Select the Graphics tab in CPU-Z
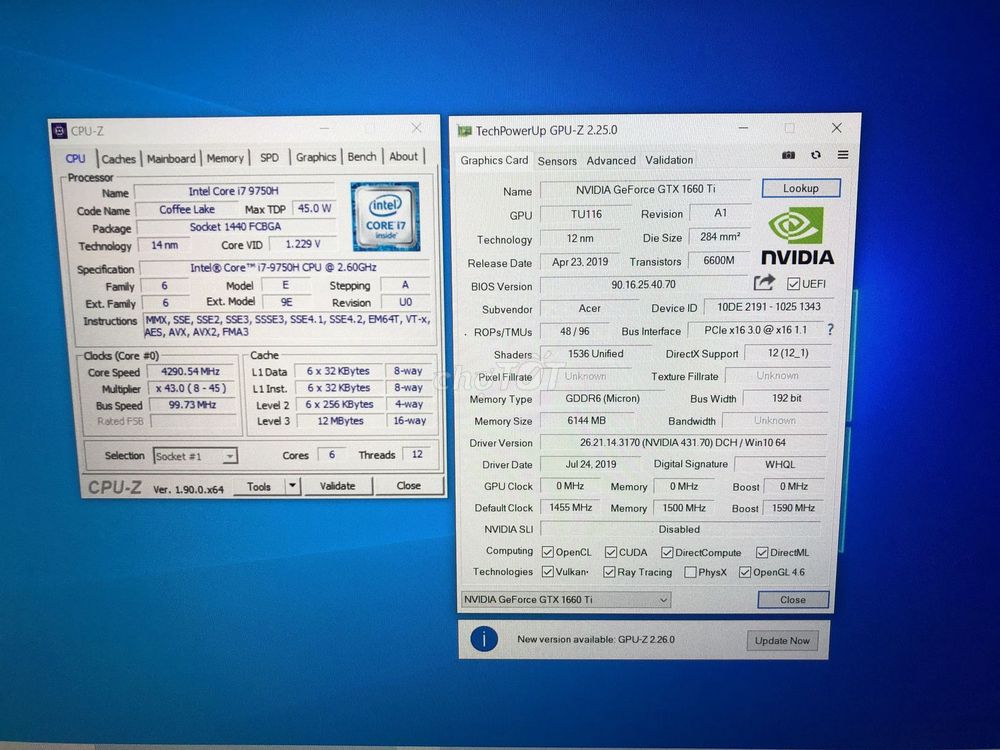Screen dimensions: 1000x750 [316, 156]
